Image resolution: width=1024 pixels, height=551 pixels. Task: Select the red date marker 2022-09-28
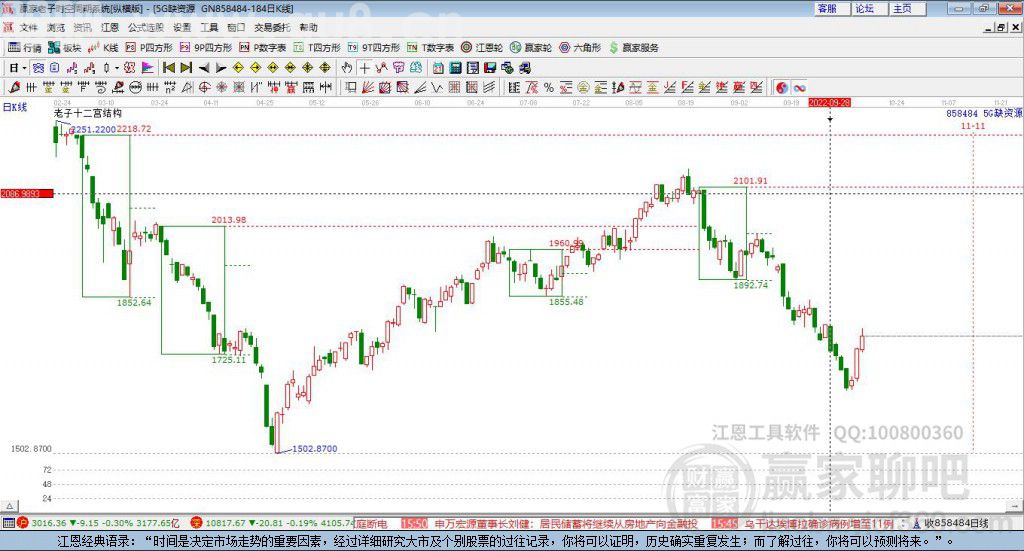(829, 102)
